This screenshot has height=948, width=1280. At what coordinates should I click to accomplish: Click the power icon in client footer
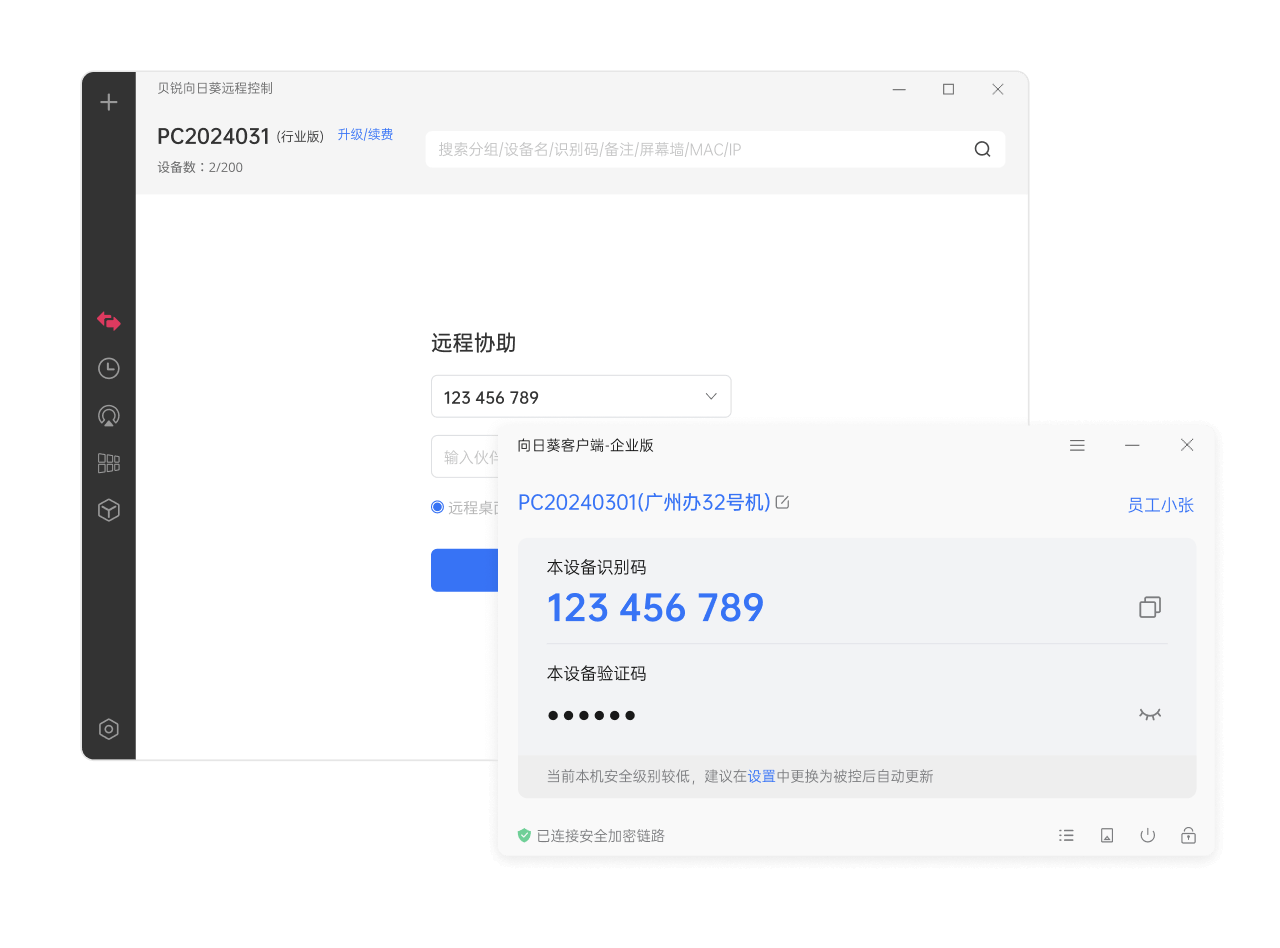tap(1147, 835)
